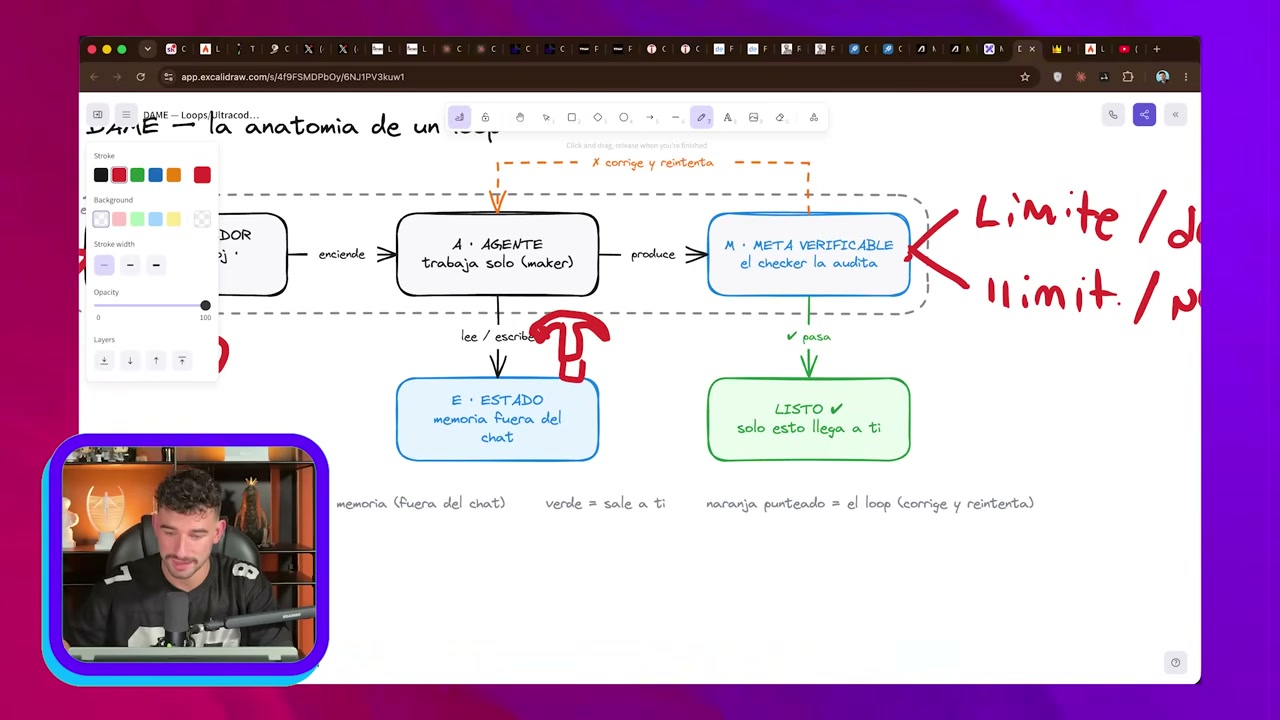Open the more tools shapes menu
Image resolution: width=1280 pixels, height=720 pixels.
[x=814, y=117]
